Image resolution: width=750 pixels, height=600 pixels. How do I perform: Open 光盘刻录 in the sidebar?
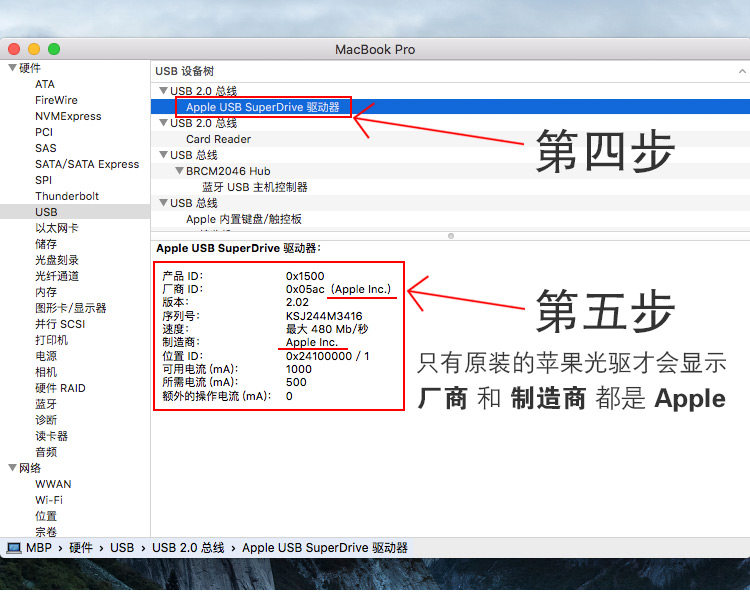[56, 260]
